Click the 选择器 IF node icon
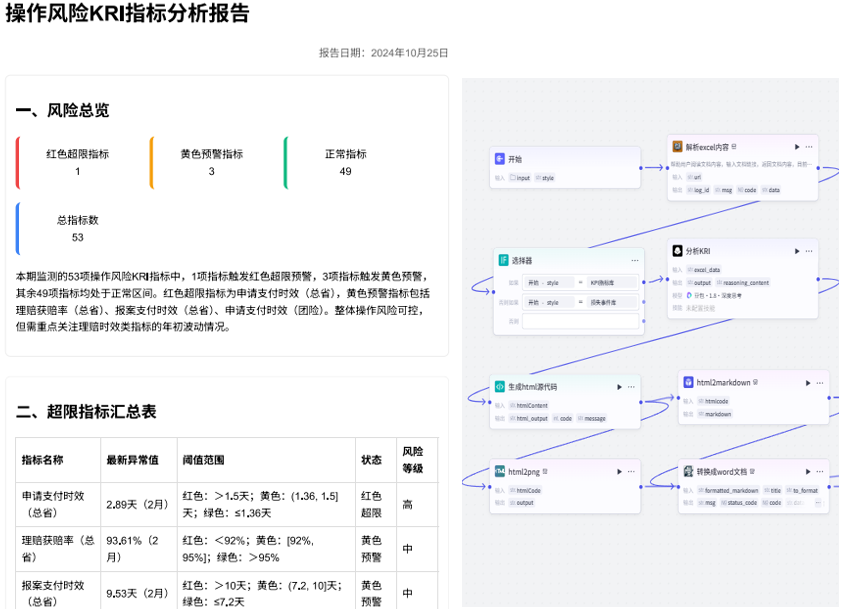 point(503,260)
